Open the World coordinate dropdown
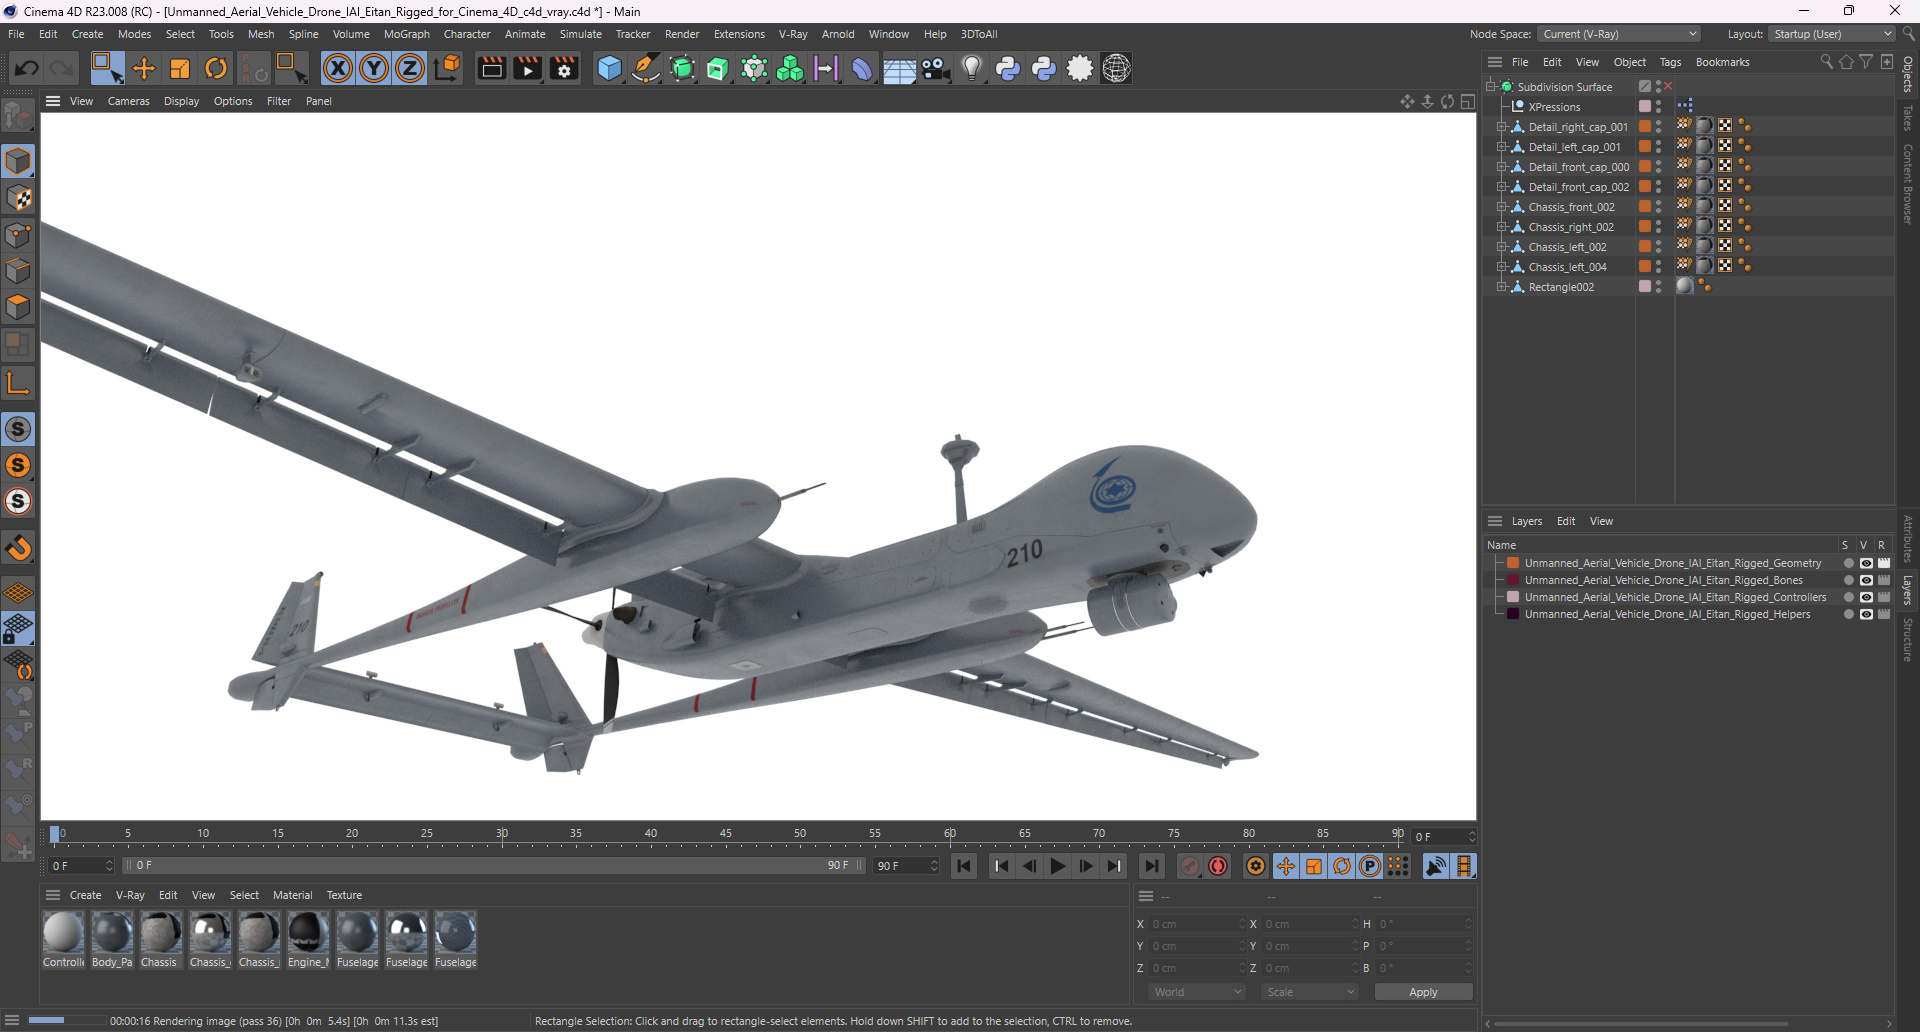Image resolution: width=1920 pixels, height=1032 pixels. coord(1196,992)
